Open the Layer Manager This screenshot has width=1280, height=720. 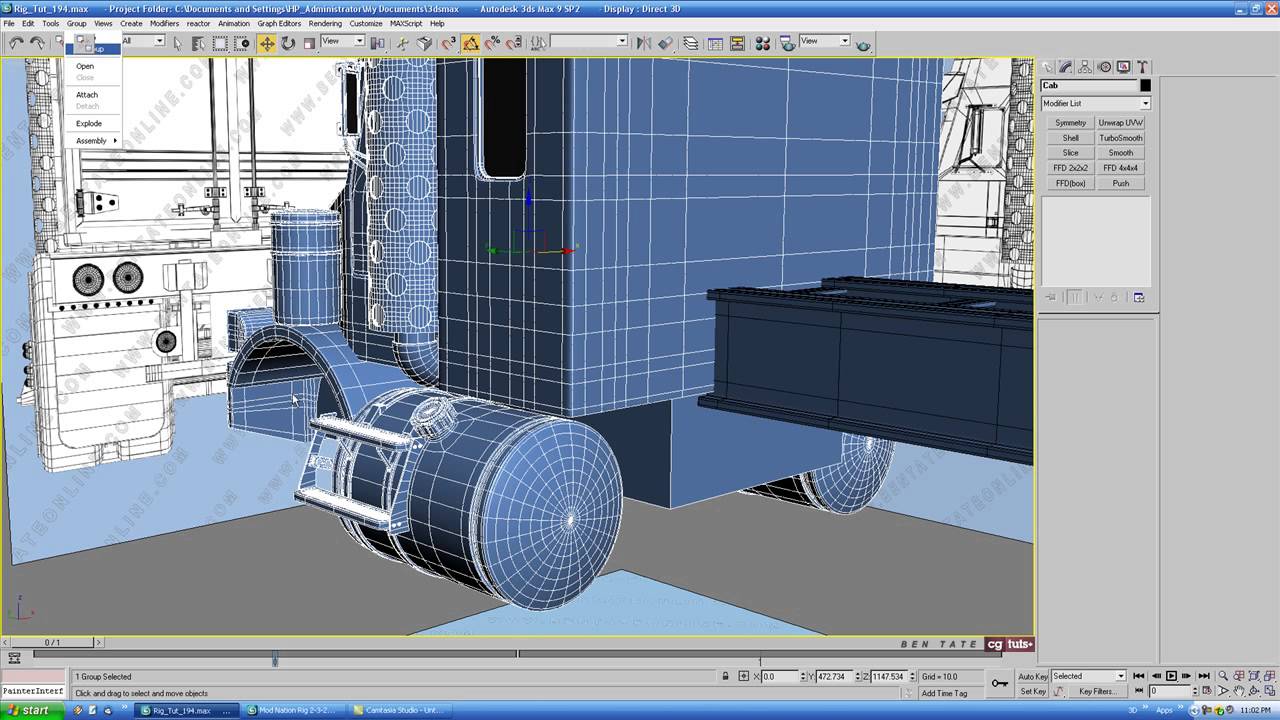click(691, 43)
